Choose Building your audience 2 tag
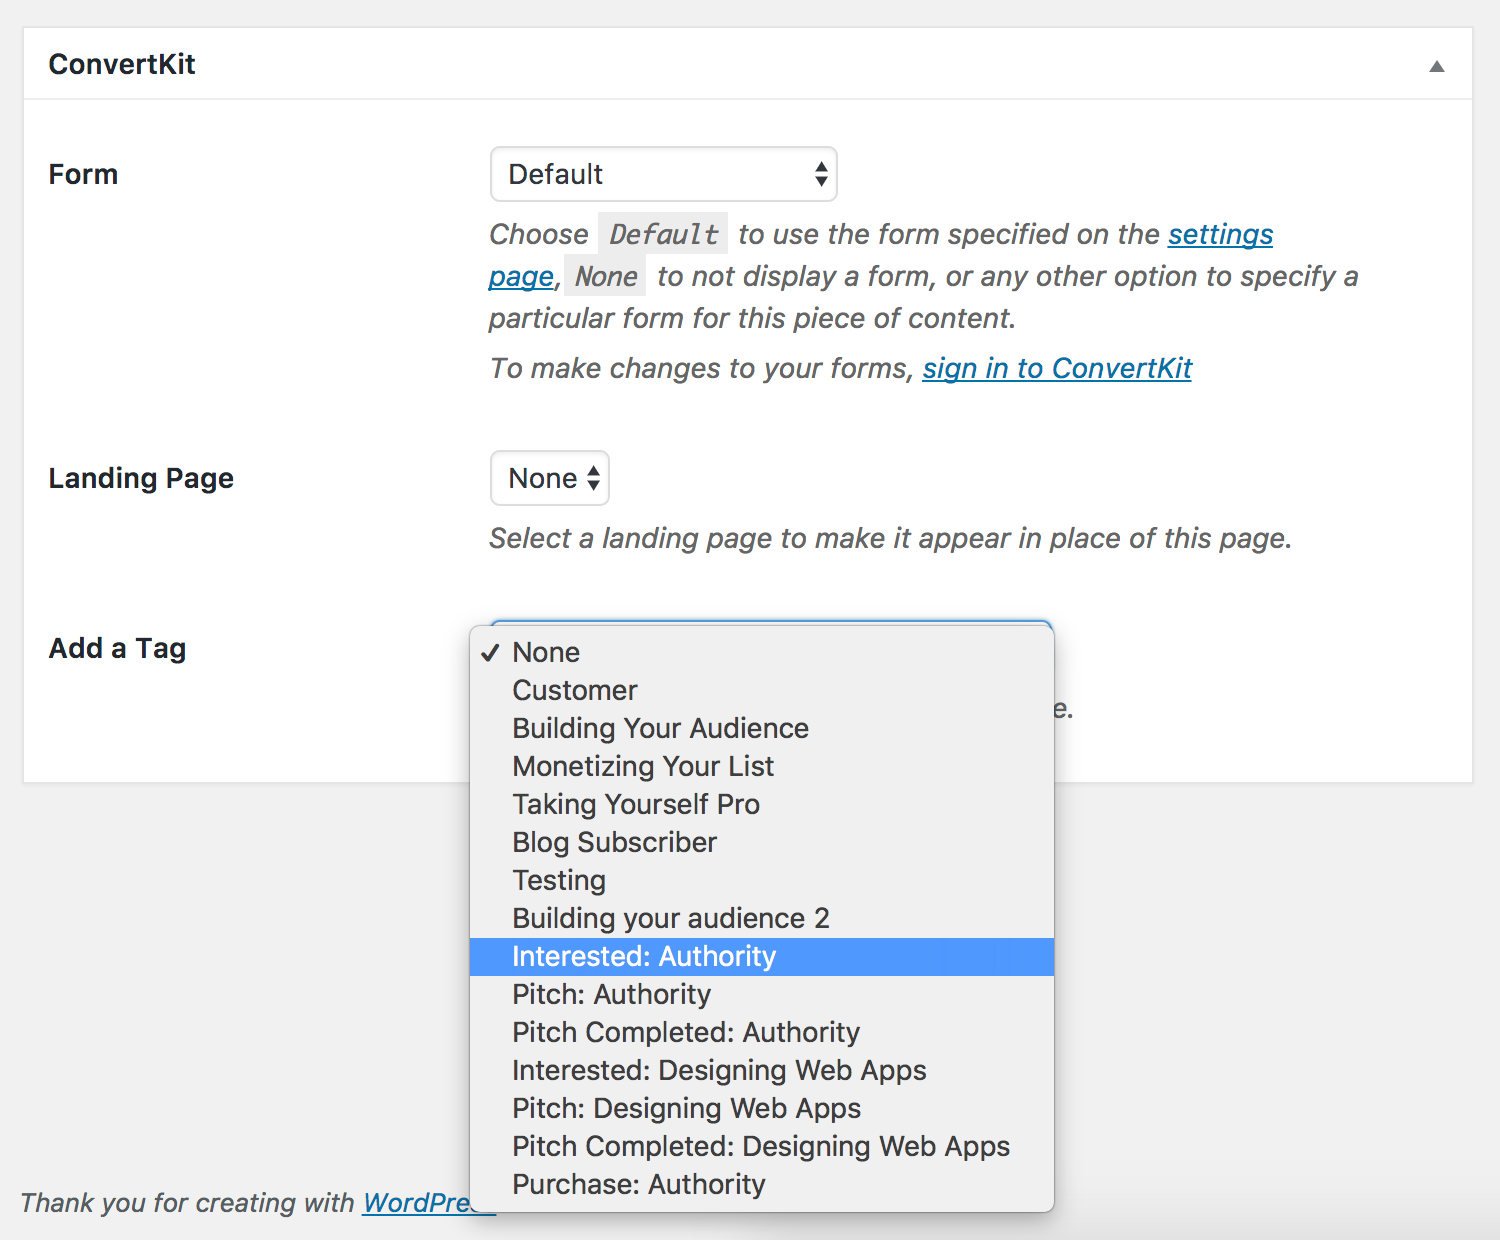 tap(670, 918)
